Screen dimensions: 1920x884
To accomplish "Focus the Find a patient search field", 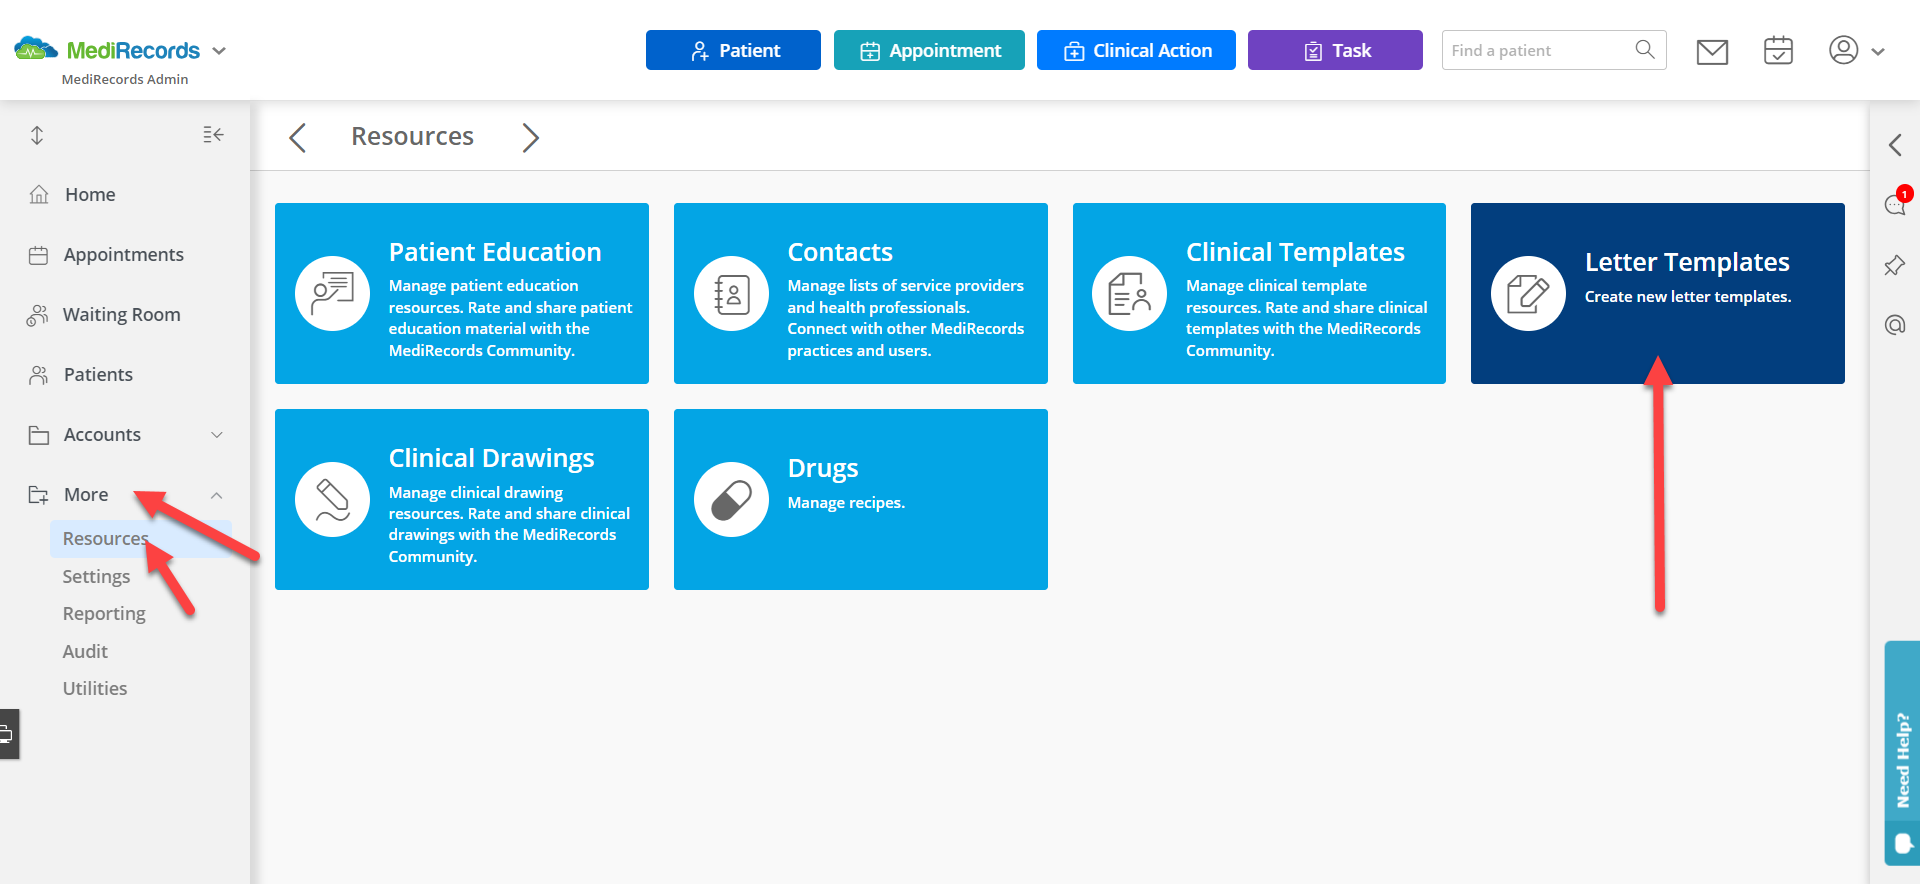I will click(x=1554, y=50).
